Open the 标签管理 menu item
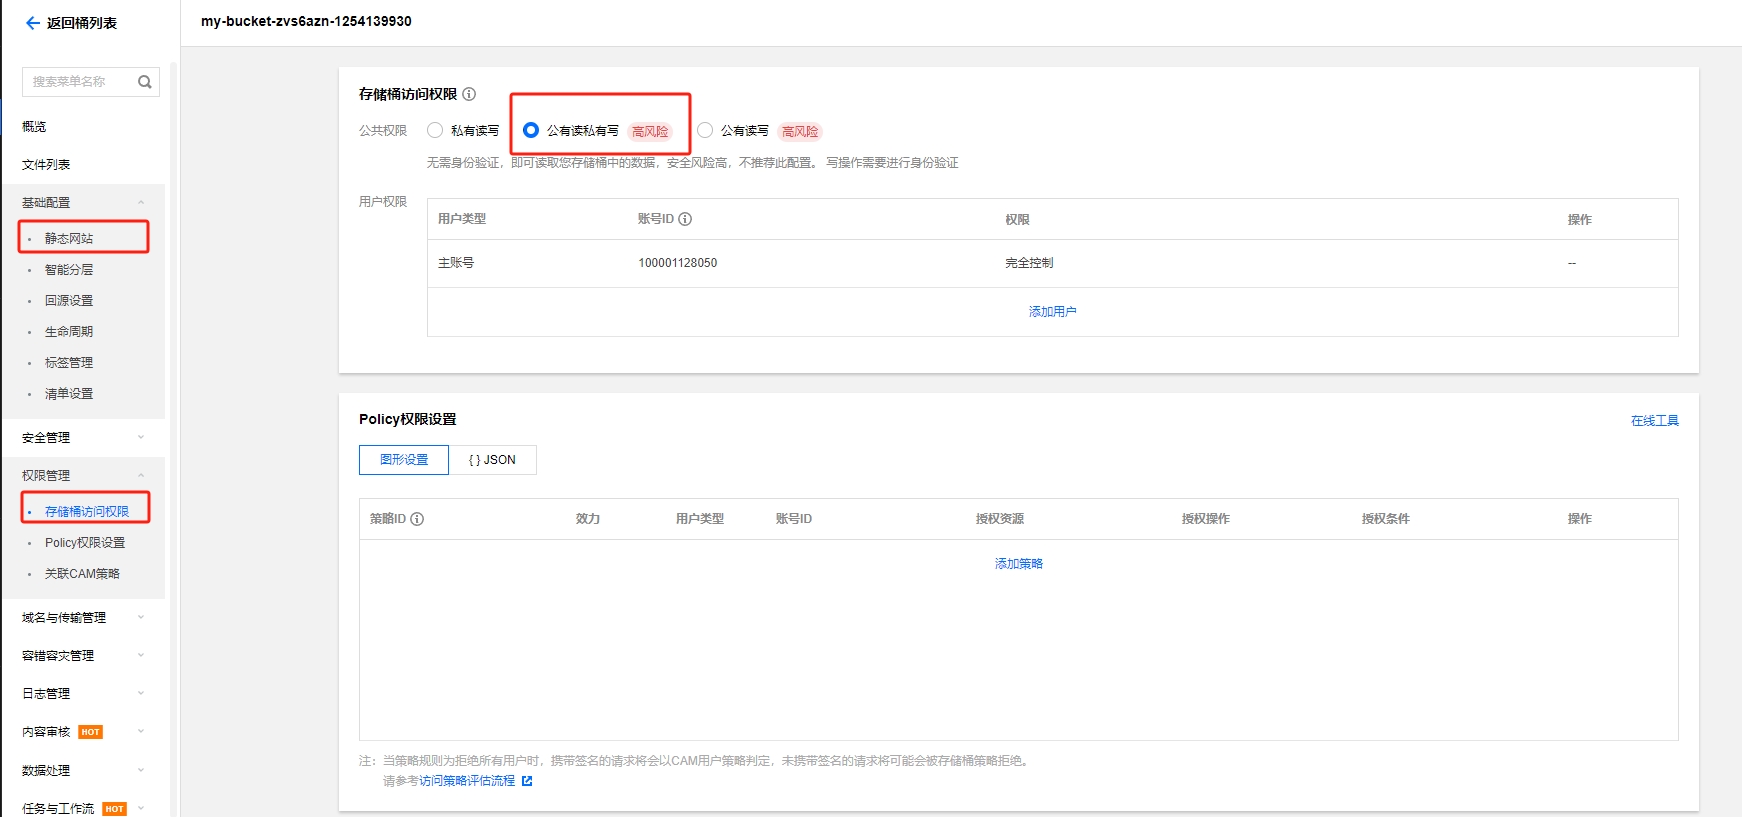Viewport: 1742px width, 817px height. pyautogui.click(x=69, y=363)
